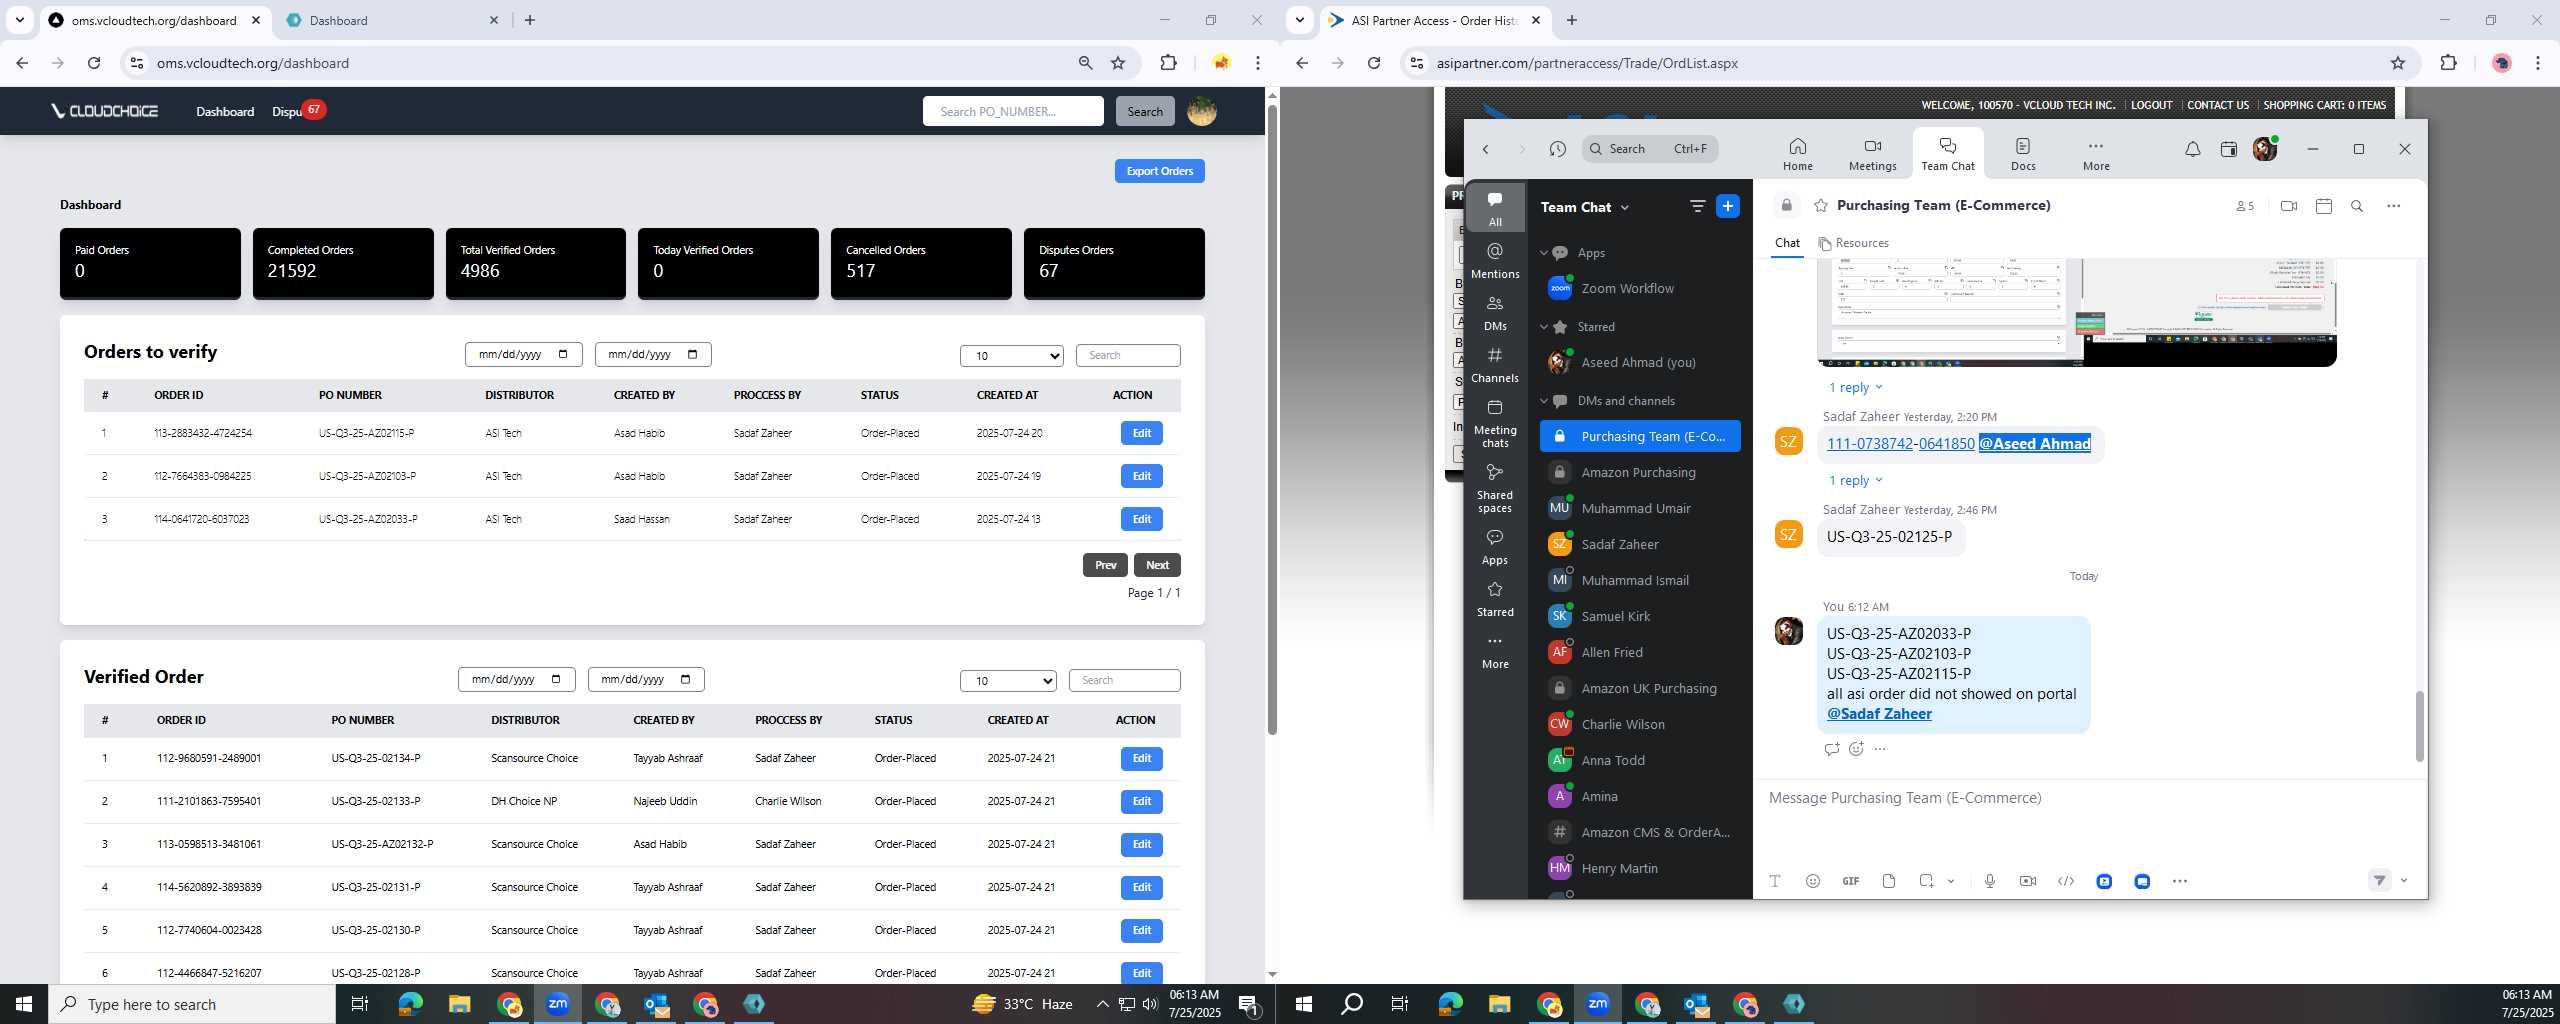The height and width of the screenshot is (1024, 2560).
Task: Open Channels in Zoom left rail
Action: point(1495,364)
